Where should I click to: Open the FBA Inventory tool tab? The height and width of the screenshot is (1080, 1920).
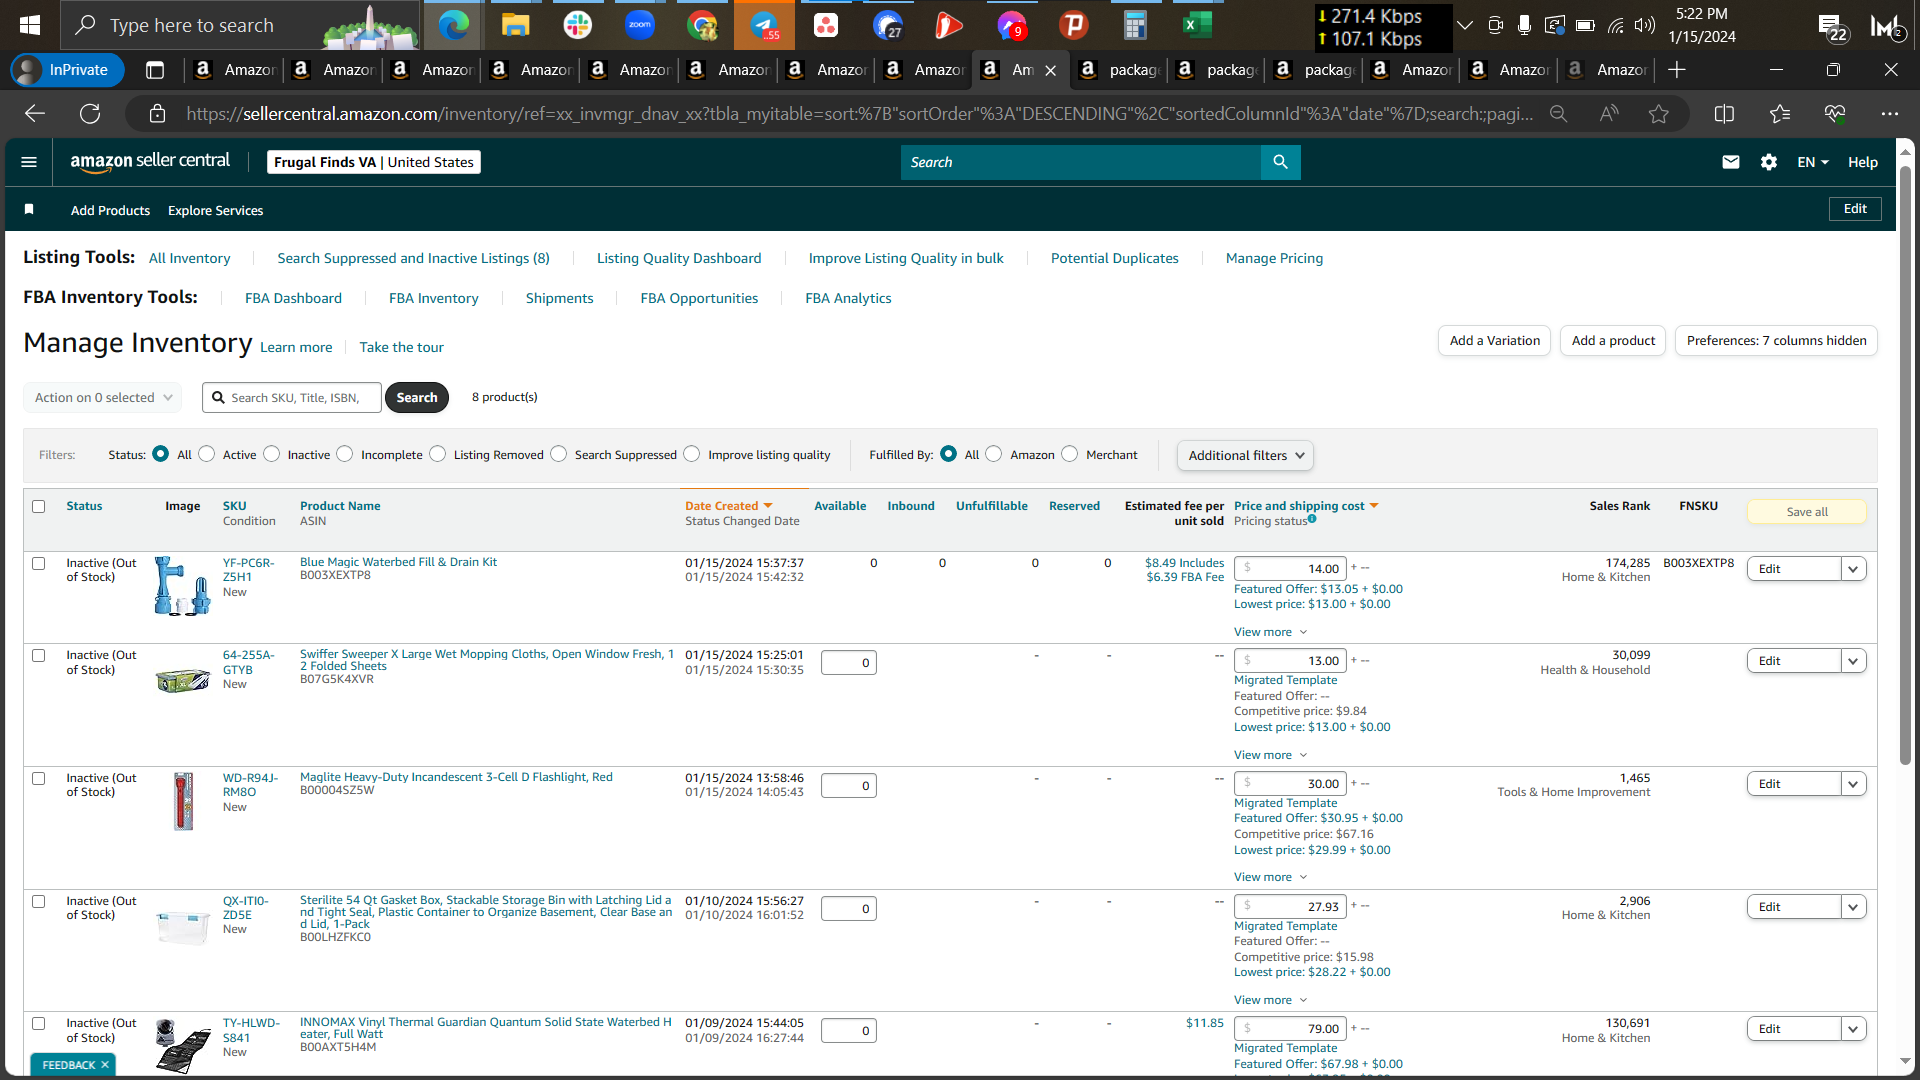(433, 298)
